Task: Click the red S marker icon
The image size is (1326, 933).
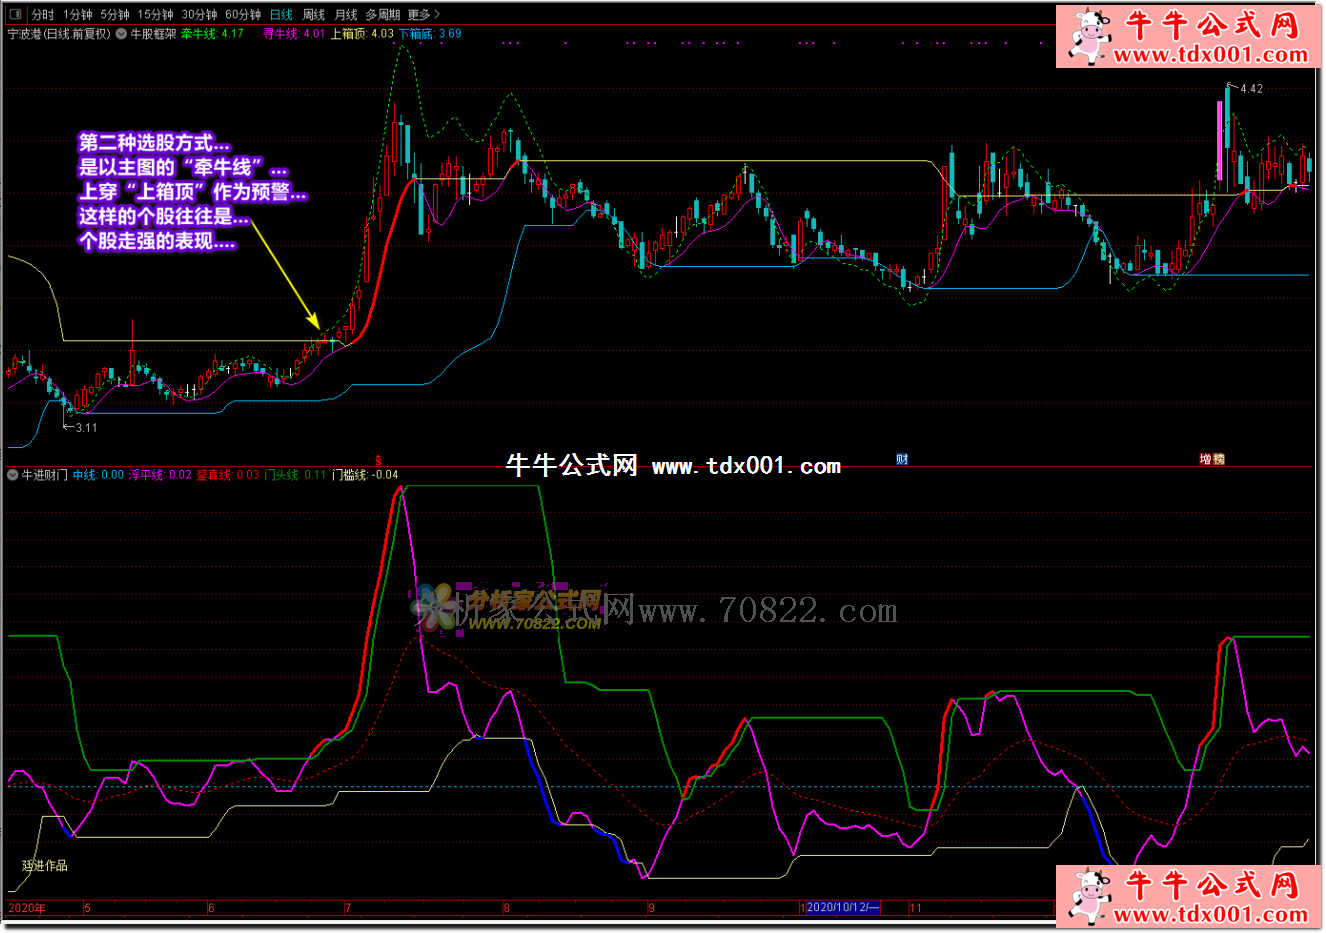Action: click(378, 460)
